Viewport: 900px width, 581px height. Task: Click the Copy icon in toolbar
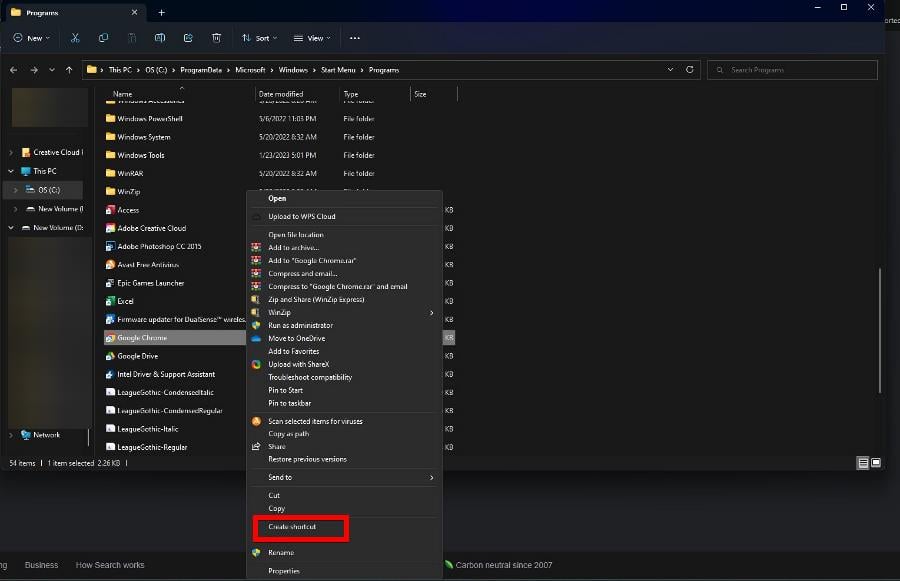[x=103, y=38]
